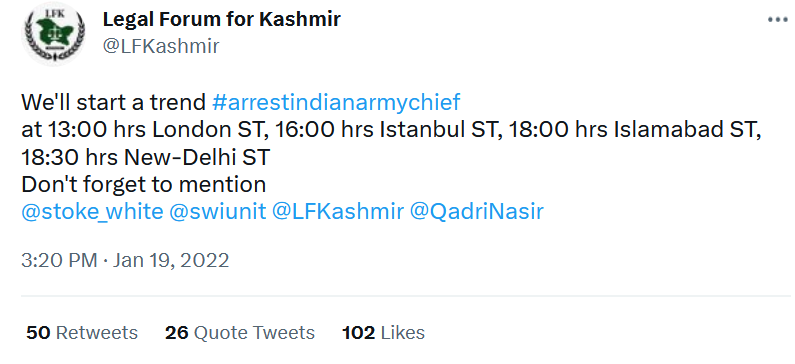Open the #arrestindianarmychief hashtag
The height and width of the screenshot is (364, 795).
[x=336, y=103]
